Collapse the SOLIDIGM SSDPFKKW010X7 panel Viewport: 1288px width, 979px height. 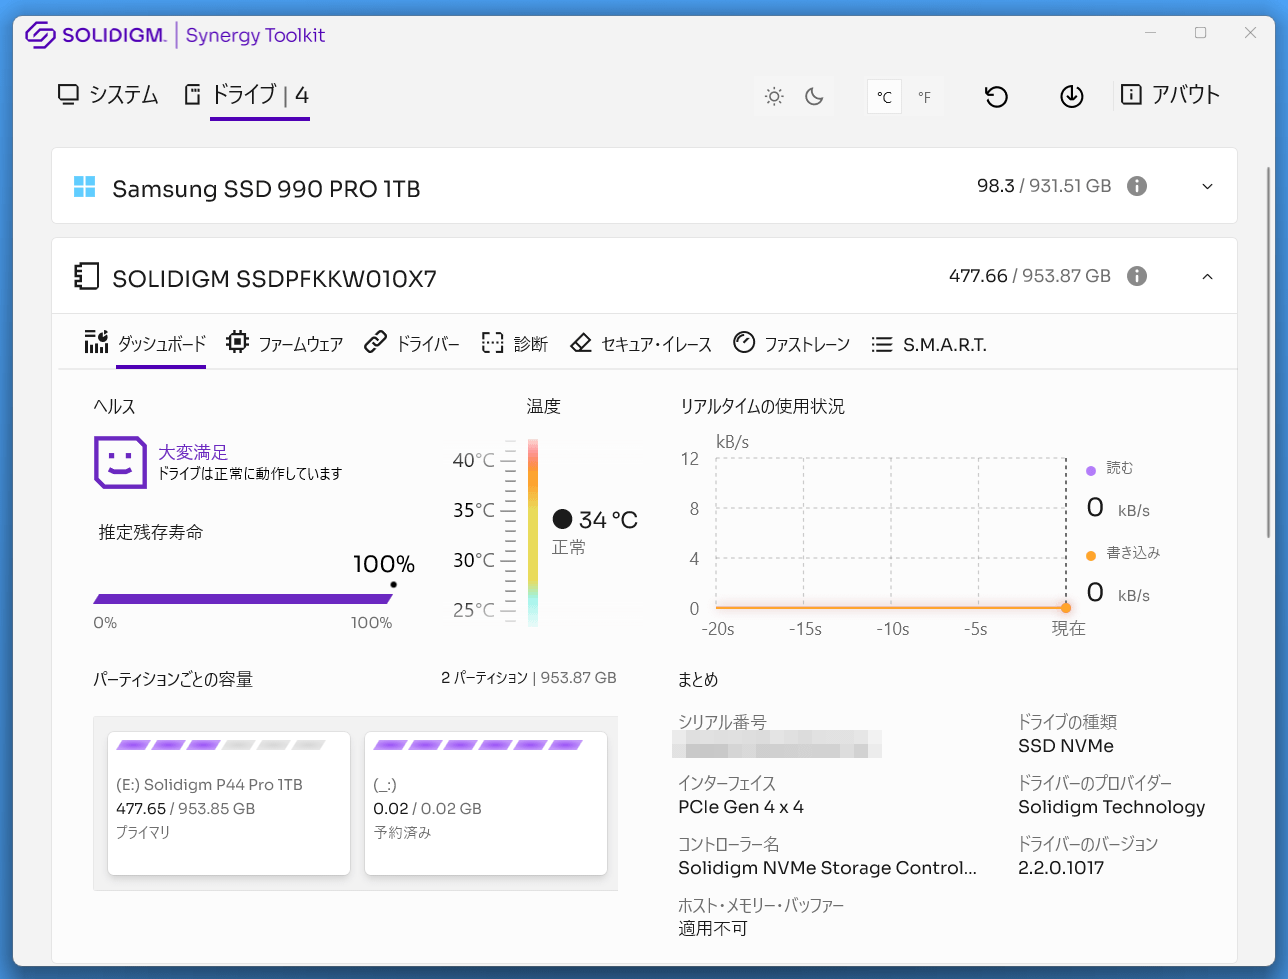pos(1207,277)
